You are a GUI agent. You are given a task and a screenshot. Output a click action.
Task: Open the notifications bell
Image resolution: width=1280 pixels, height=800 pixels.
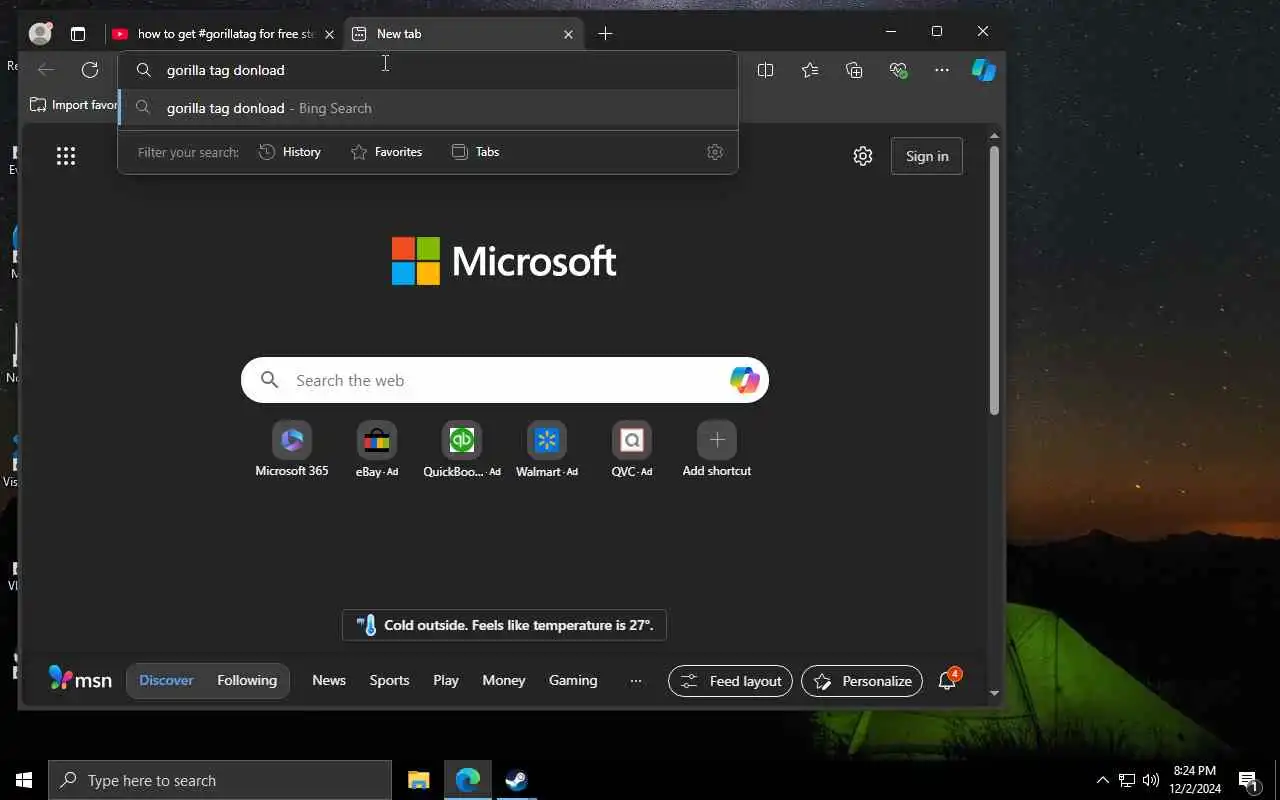(947, 681)
